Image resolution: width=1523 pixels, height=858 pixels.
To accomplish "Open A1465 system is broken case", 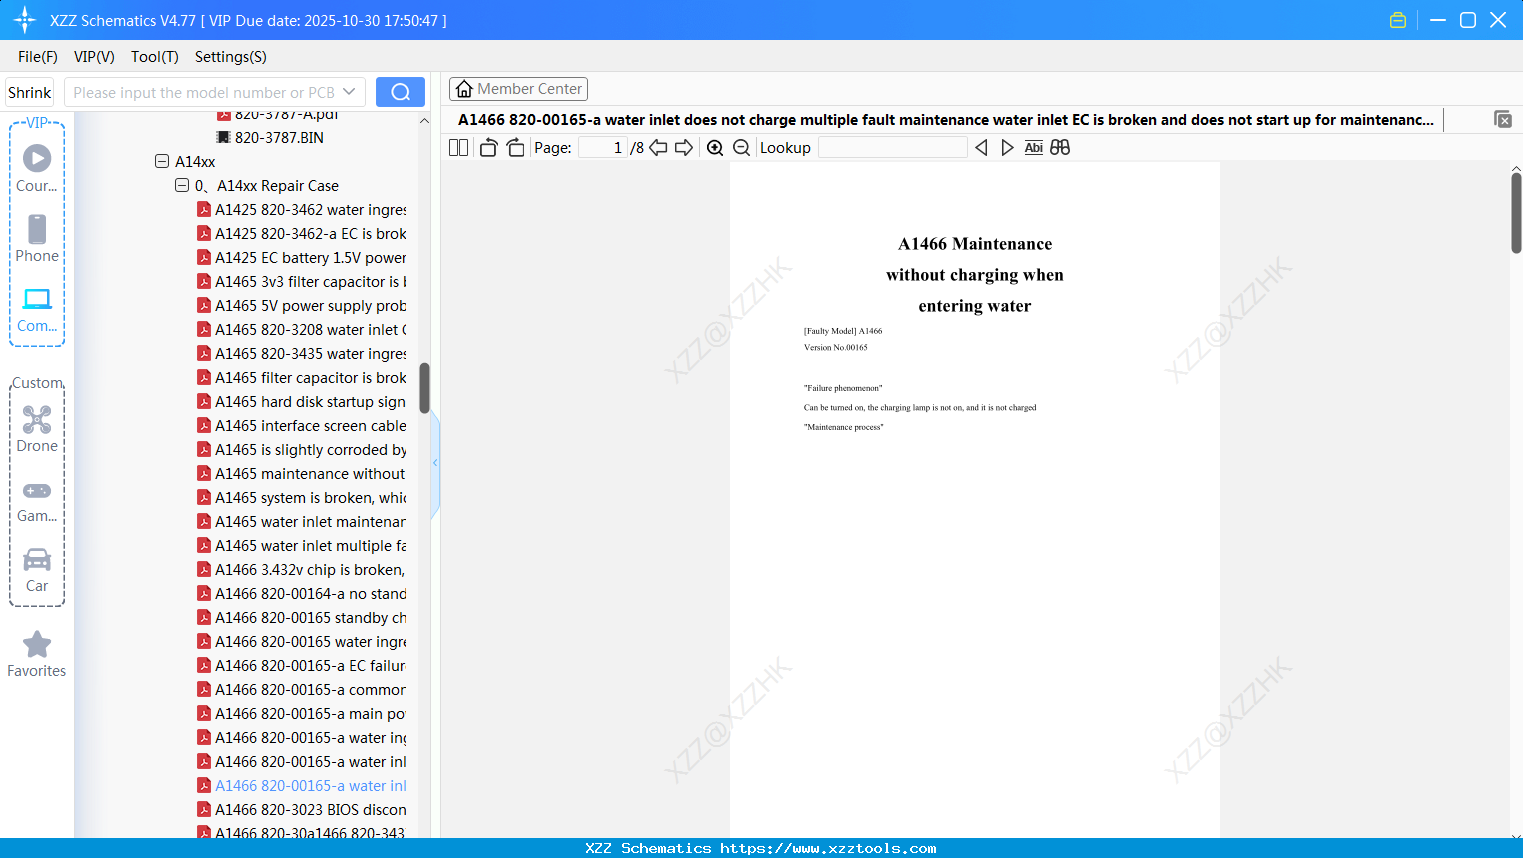I will tap(302, 498).
